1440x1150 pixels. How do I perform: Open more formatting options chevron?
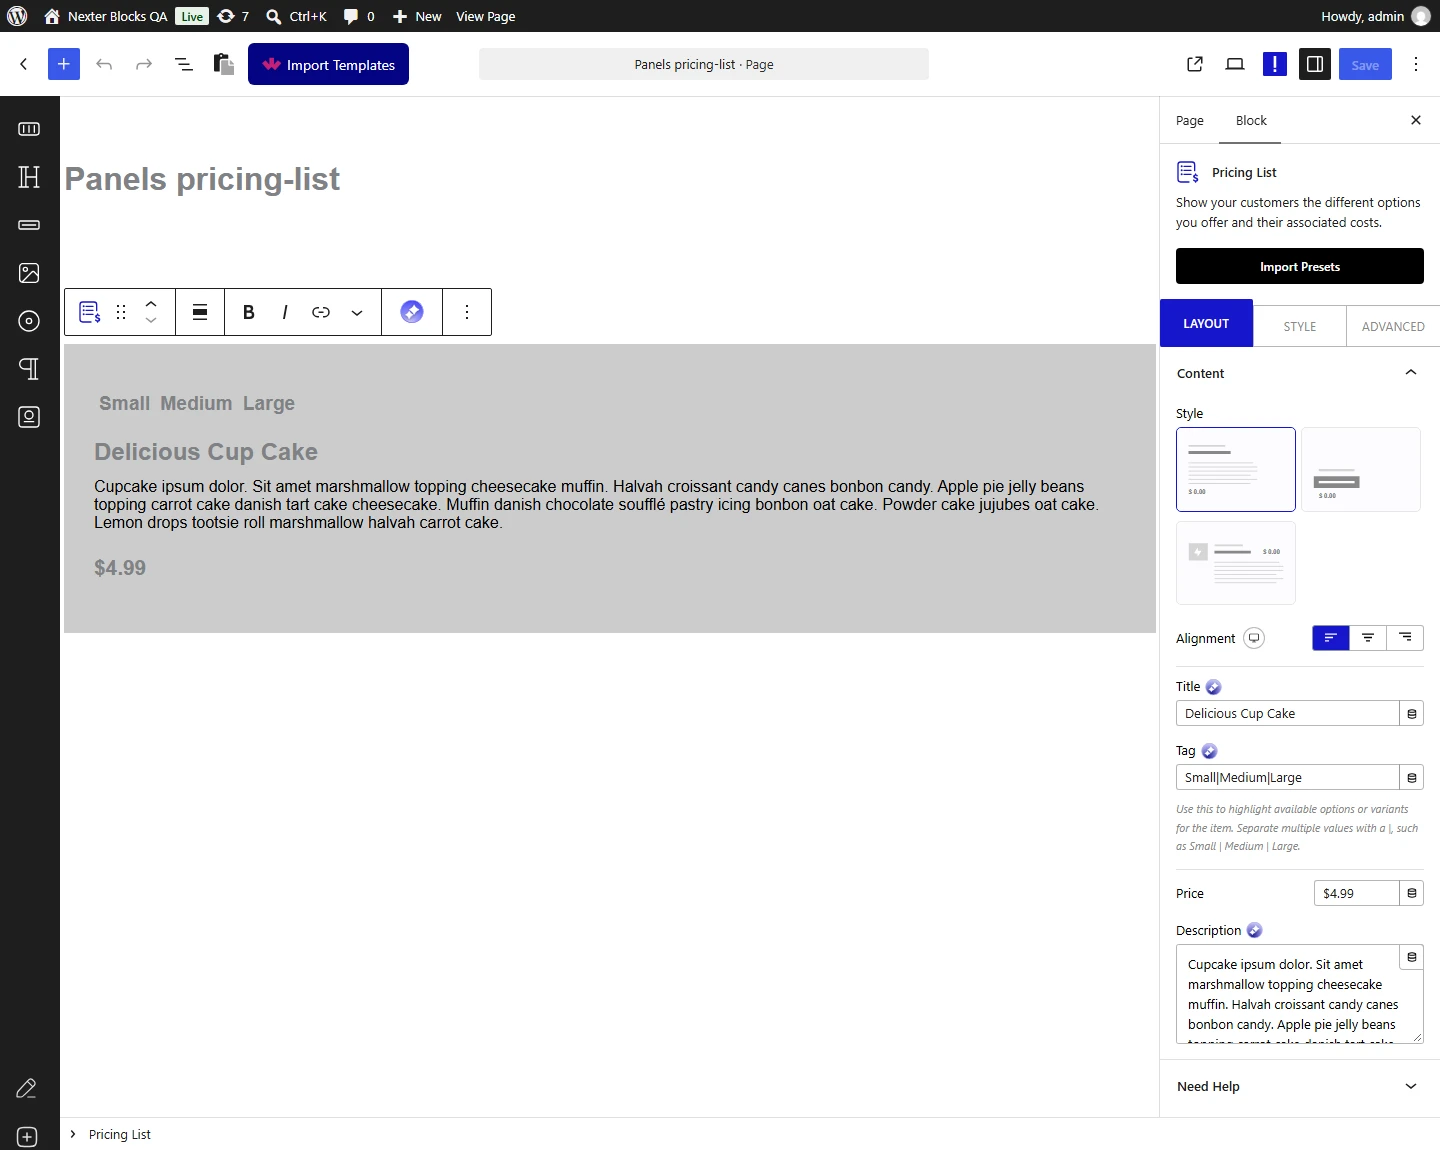[357, 312]
